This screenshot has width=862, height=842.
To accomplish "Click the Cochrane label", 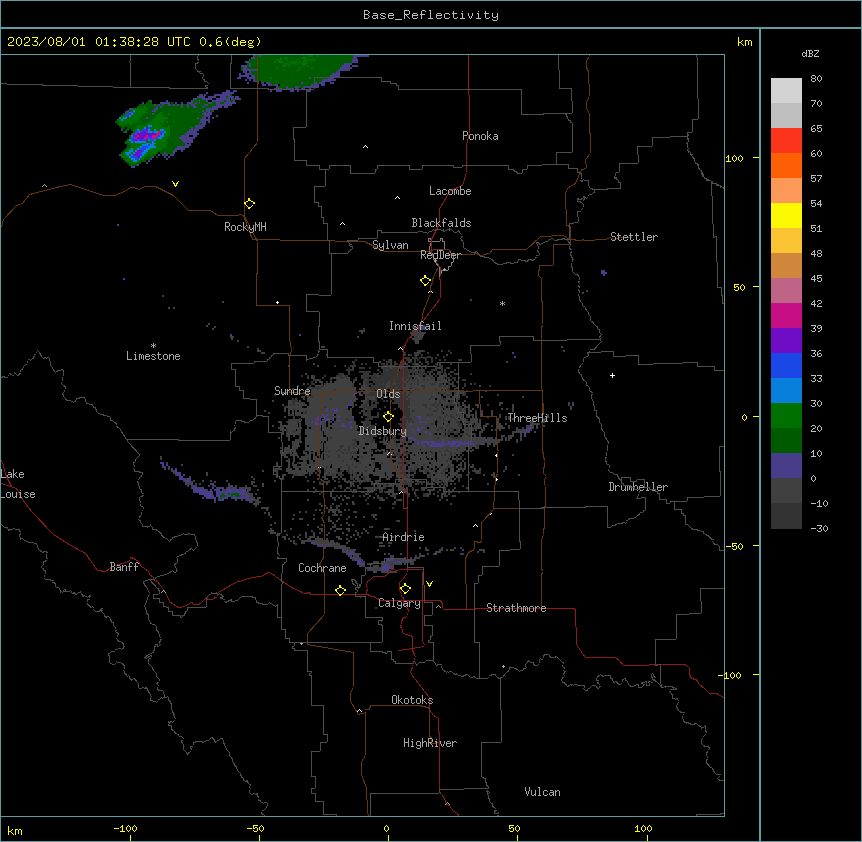I will pos(322,568).
